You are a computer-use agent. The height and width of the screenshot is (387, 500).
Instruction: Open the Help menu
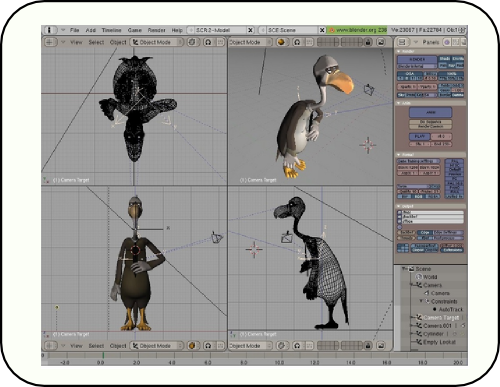[177, 30]
